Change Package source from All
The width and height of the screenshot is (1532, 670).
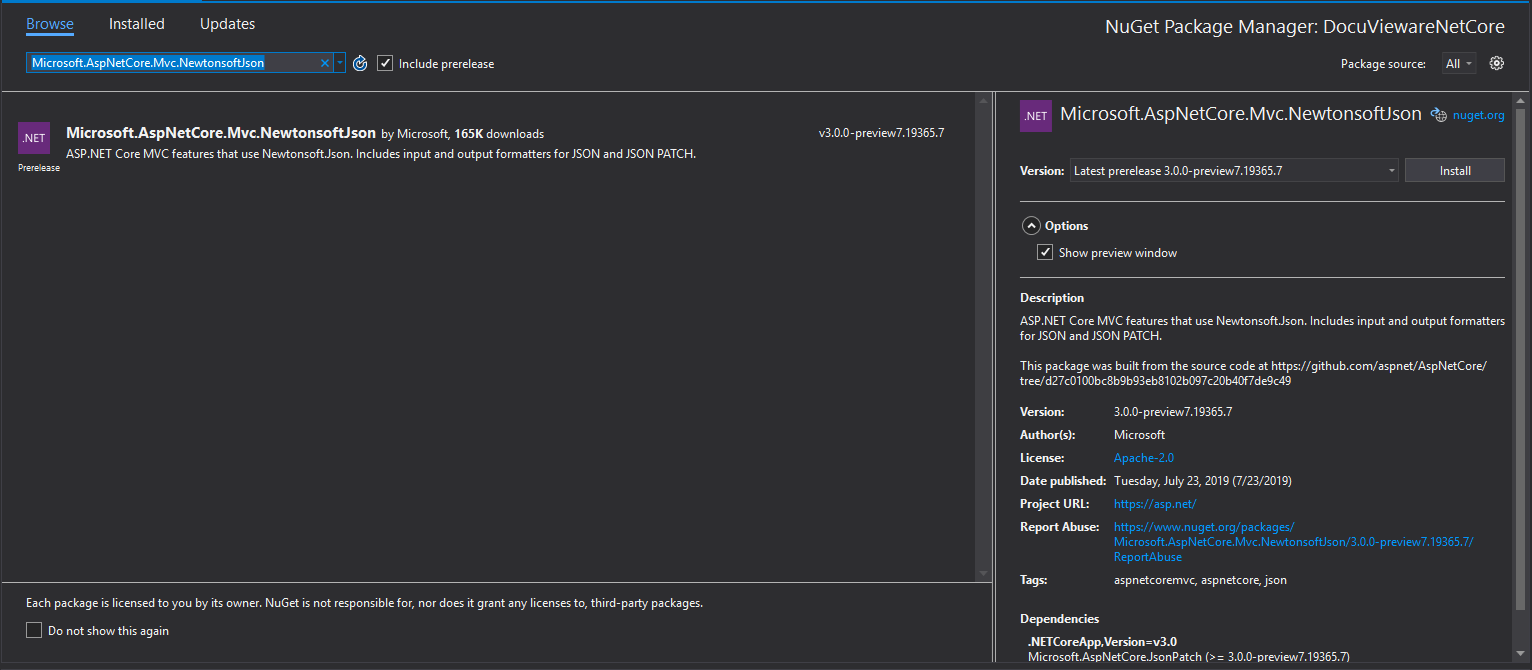(1459, 62)
